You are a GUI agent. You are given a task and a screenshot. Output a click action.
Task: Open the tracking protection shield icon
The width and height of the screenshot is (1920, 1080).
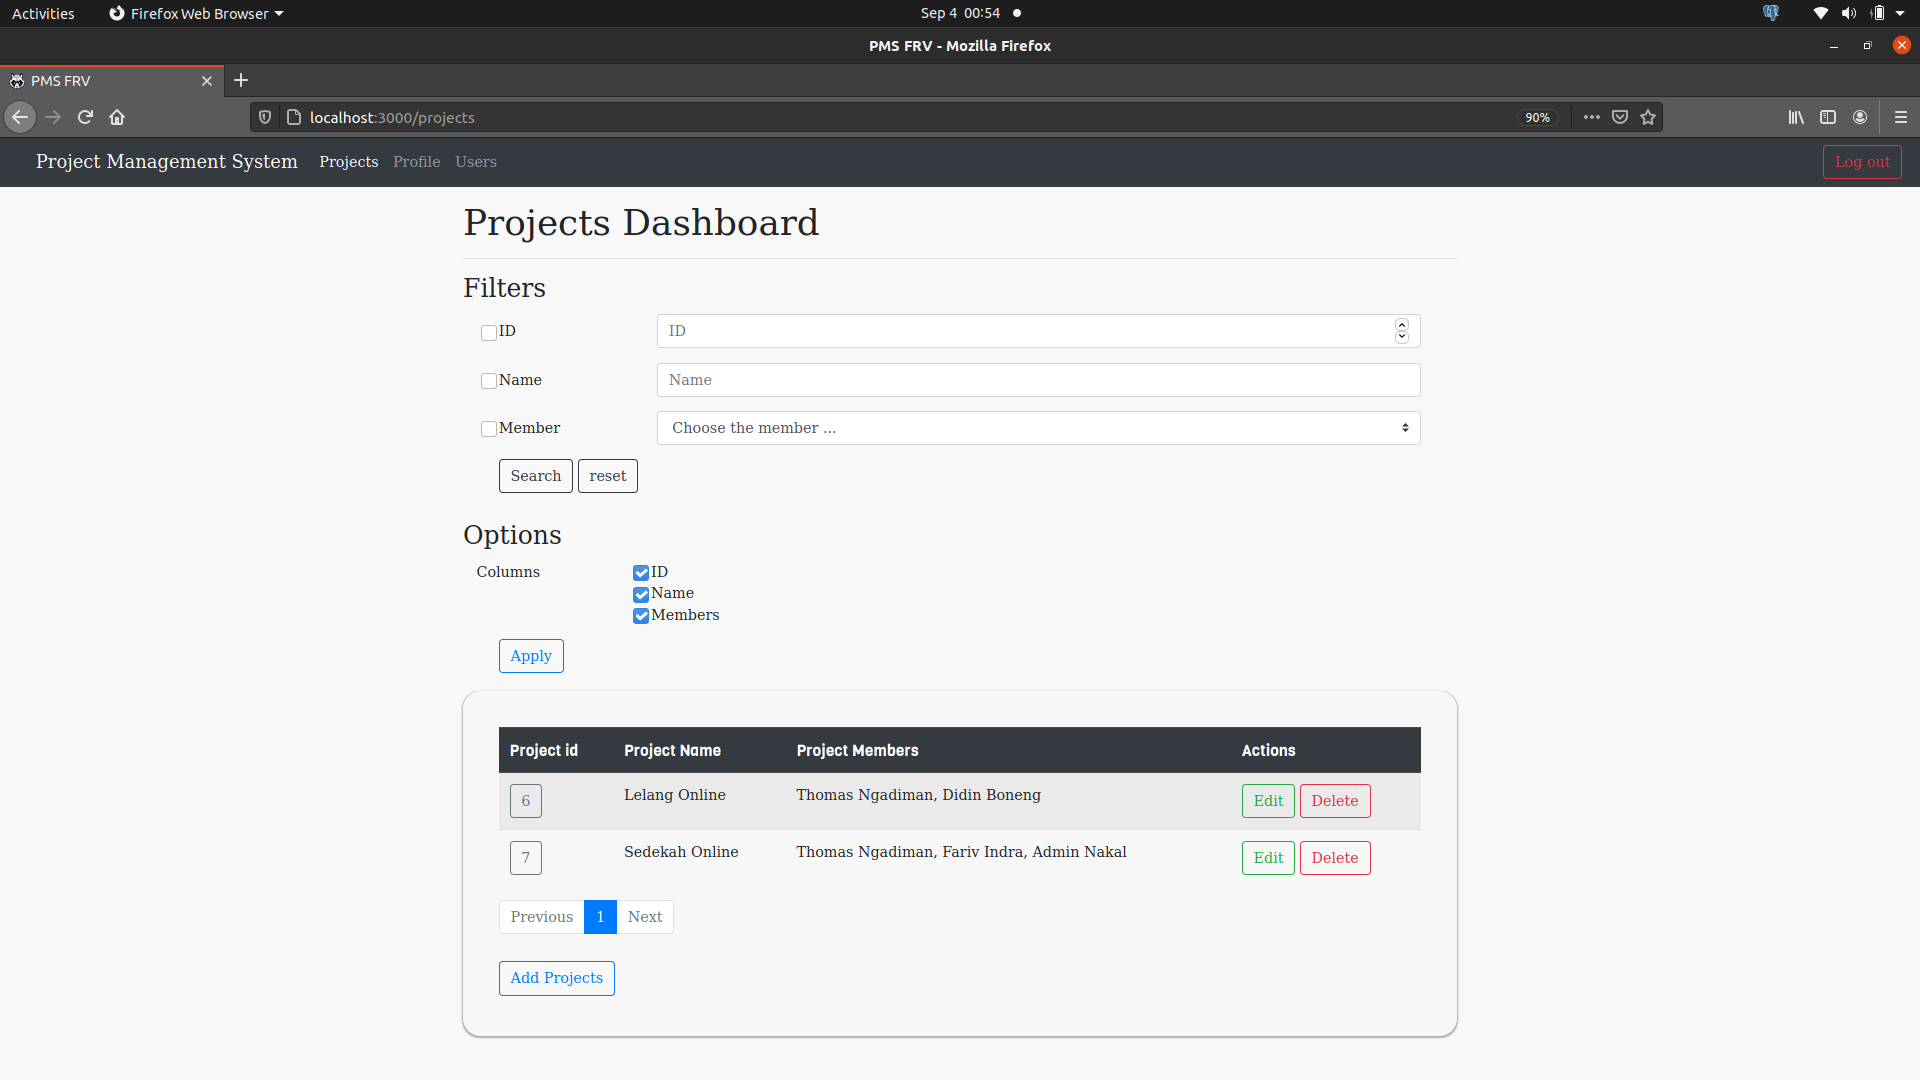point(264,117)
